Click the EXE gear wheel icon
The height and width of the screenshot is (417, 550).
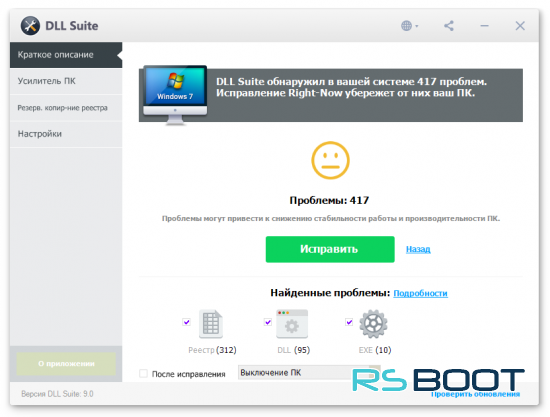pyautogui.click(x=373, y=324)
